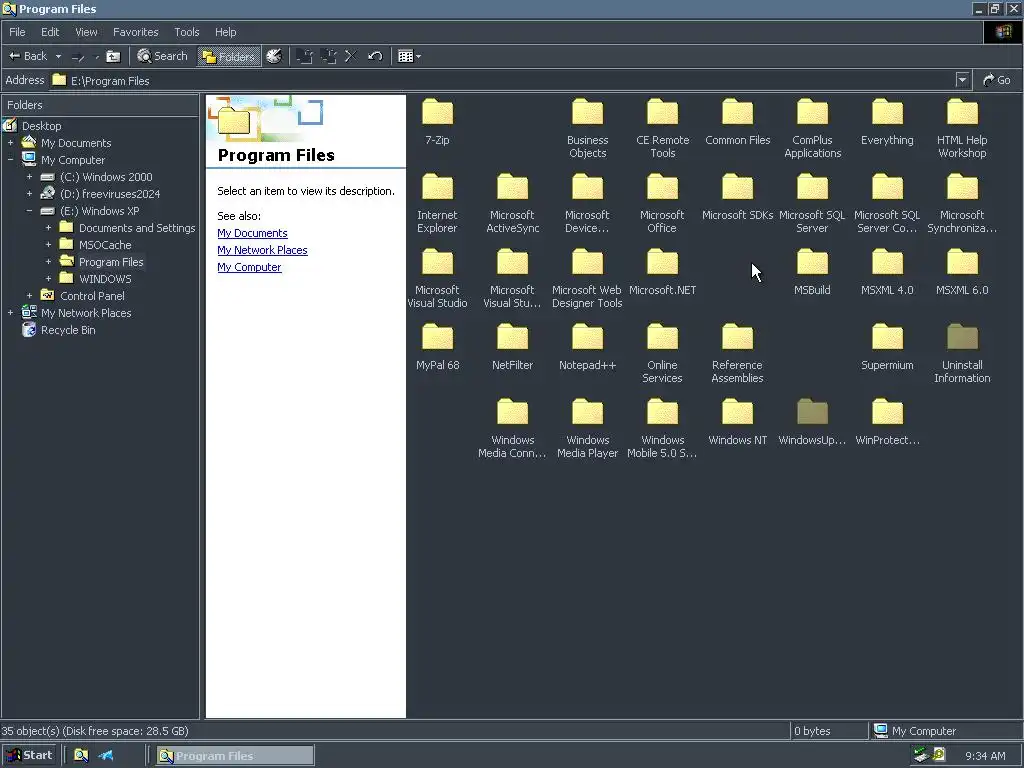The width and height of the screenshot is (1024, 768).
Task: Follow the My Network Places link
Action: tap(262, 250)
